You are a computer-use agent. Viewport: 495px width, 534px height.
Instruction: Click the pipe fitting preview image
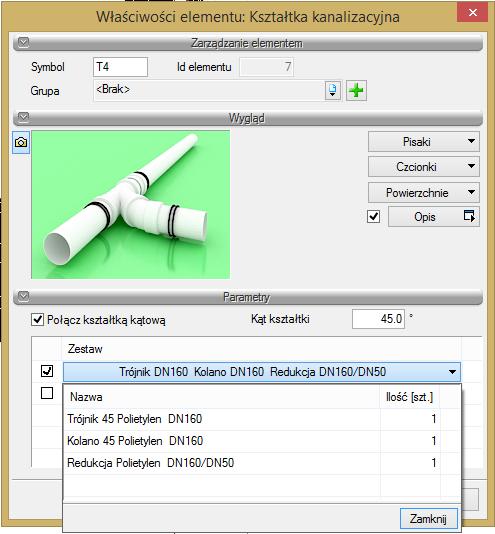(x=130, y=205)
